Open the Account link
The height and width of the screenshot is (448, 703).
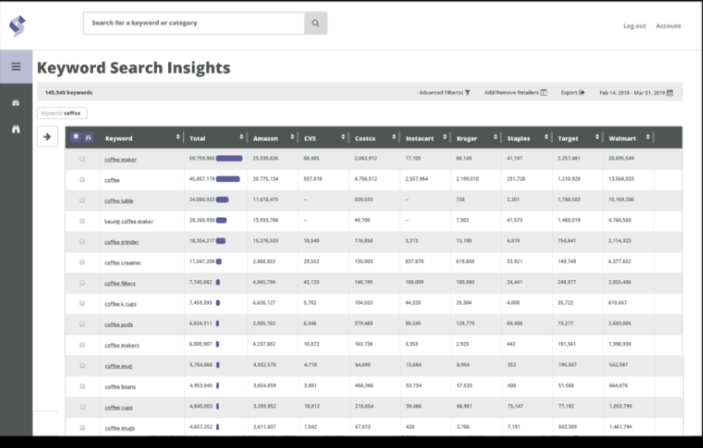668,26
